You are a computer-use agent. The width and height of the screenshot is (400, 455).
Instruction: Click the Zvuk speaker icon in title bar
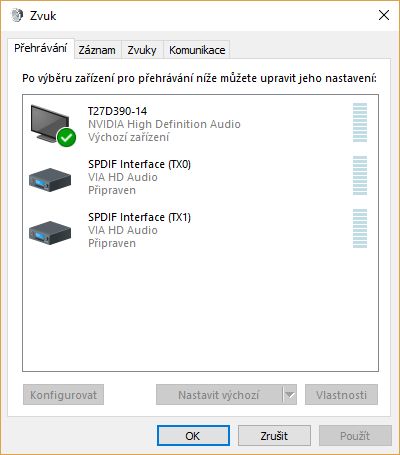(x=17, y=15)
